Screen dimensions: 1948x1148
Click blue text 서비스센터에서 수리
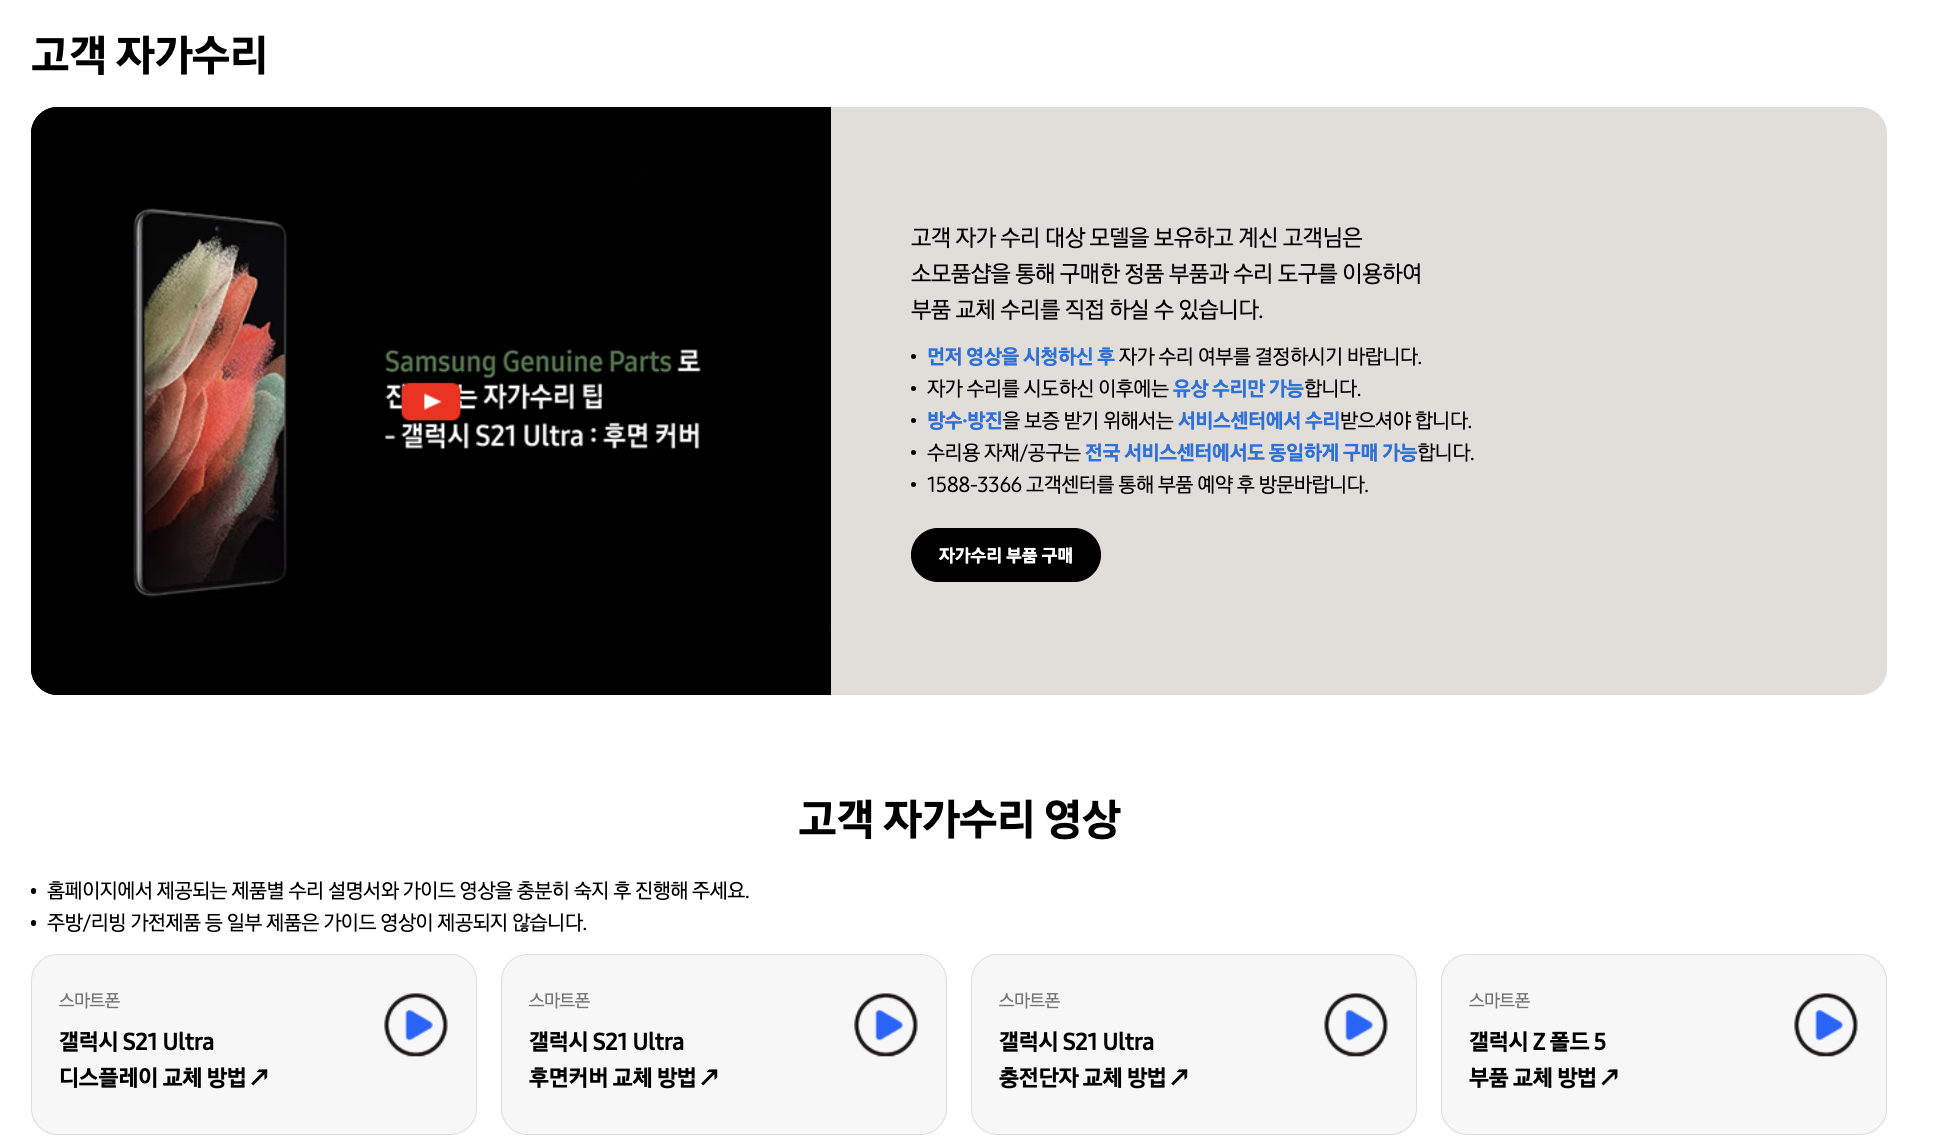coord(1258,420)
